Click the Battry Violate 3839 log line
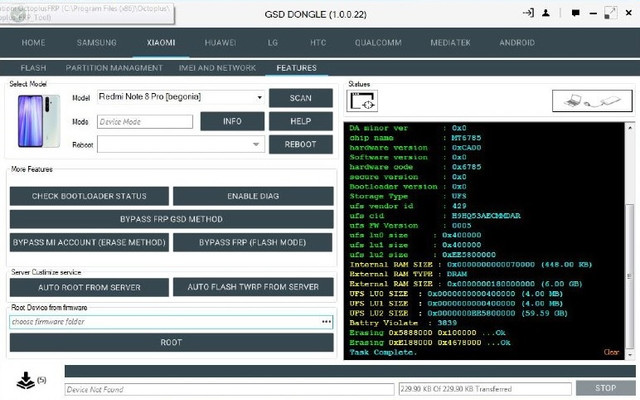Image resolution: width=640 pixels, height=400 pixels. pos(403,323)
